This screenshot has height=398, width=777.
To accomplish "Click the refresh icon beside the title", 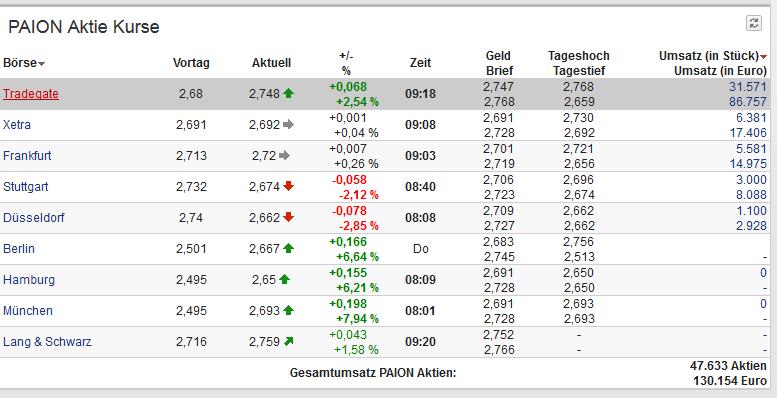I will point(754,23).
